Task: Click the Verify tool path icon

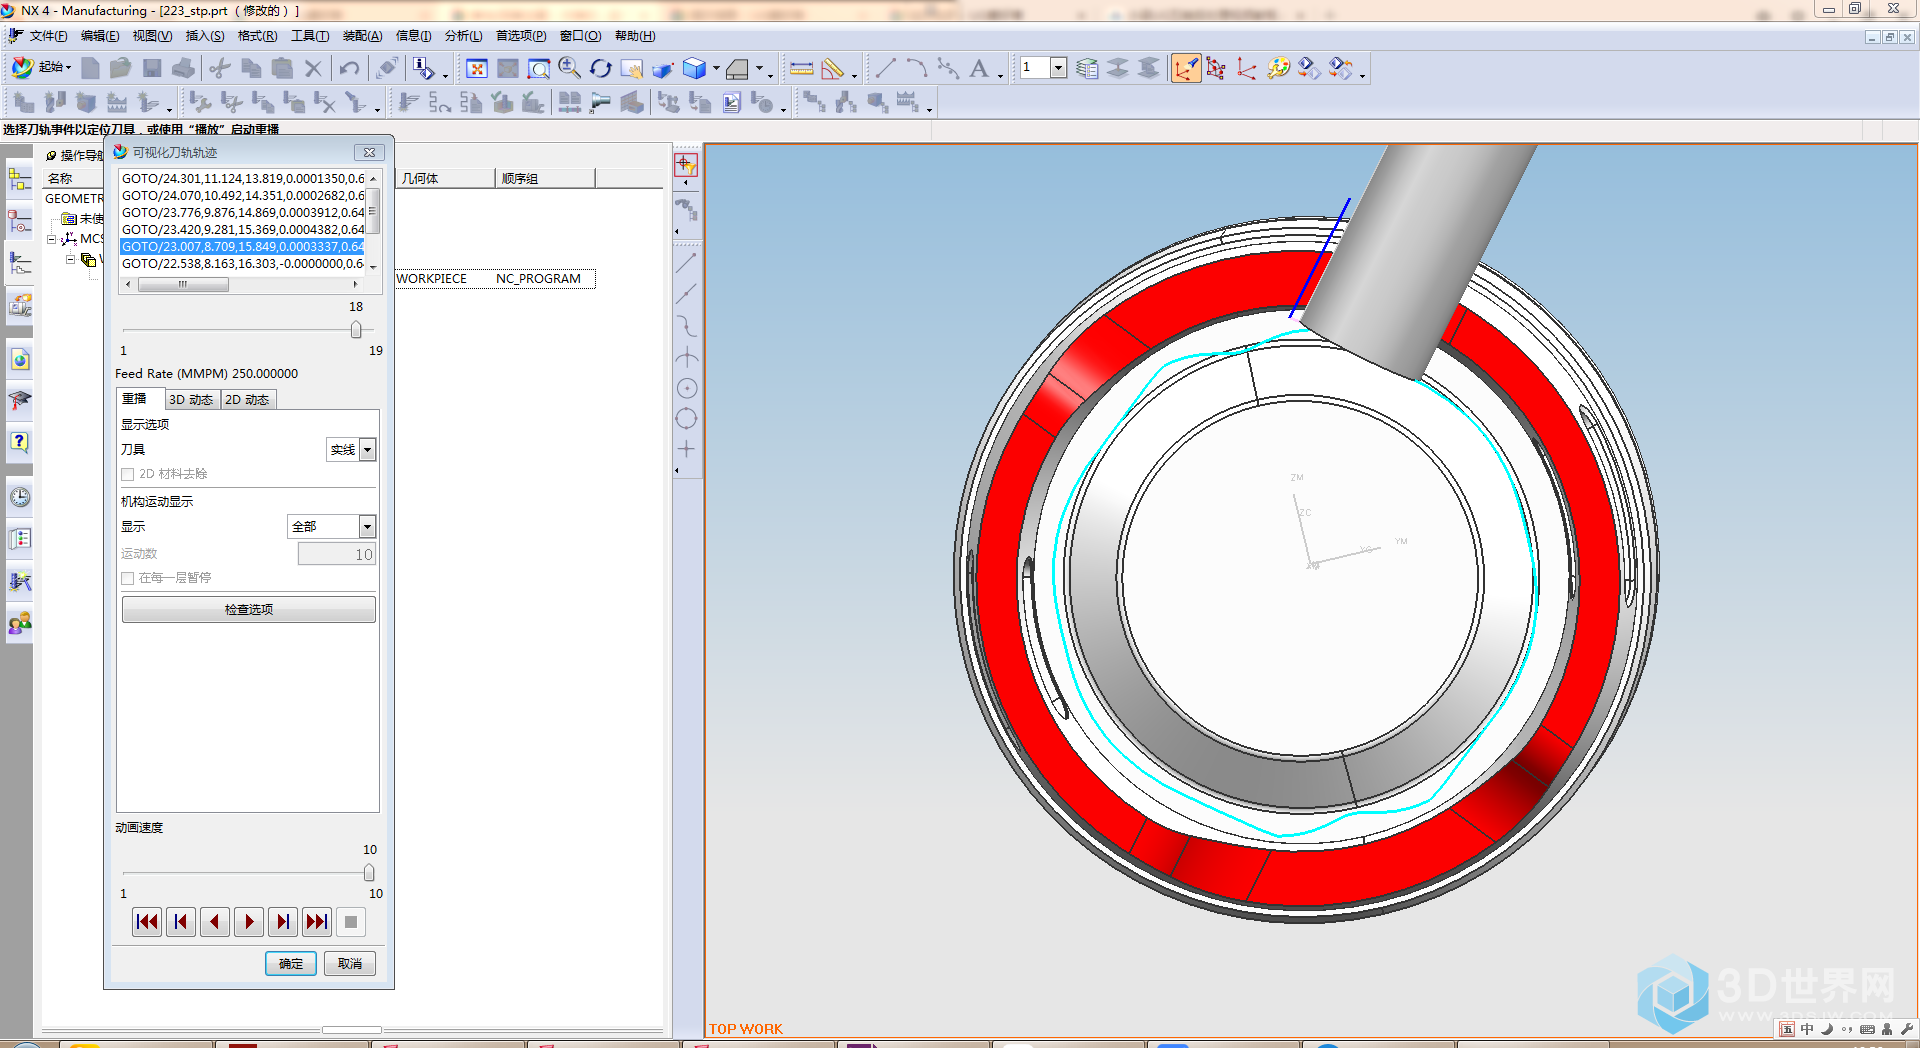Action: point(502,102)
